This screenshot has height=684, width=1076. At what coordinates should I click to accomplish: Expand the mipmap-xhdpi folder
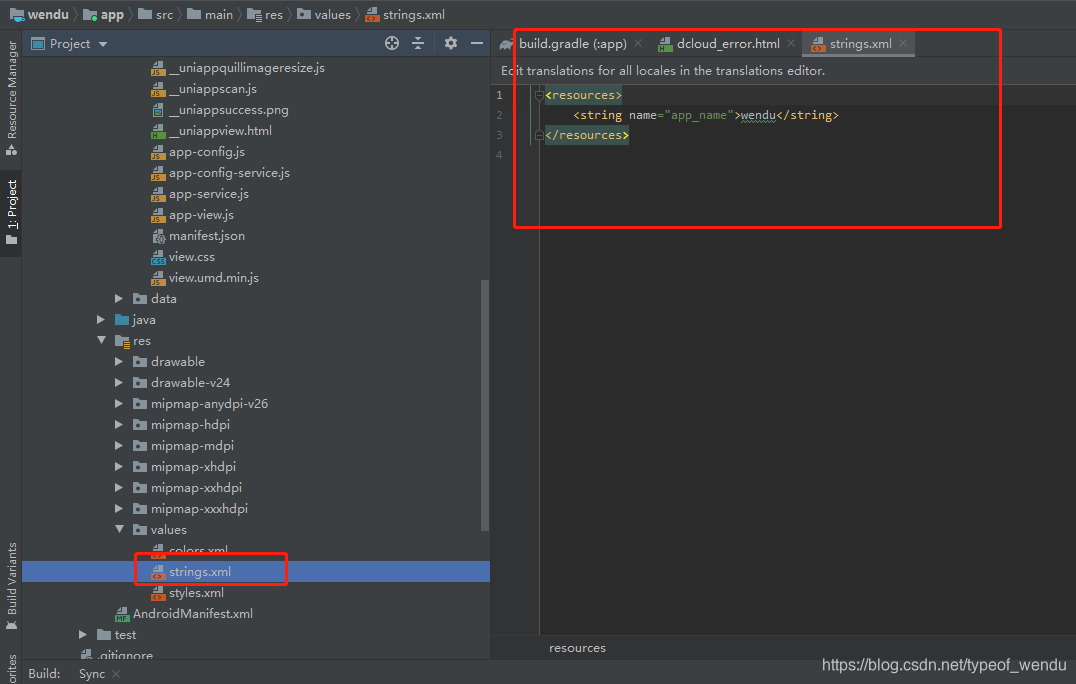[119, 467]
